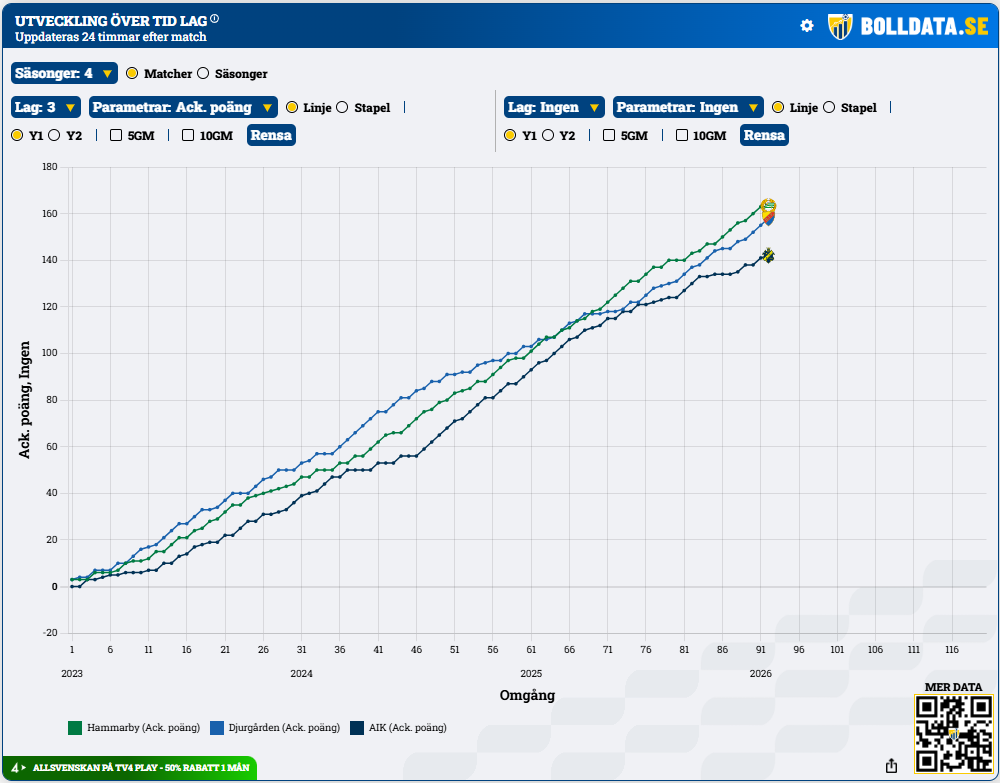Open the Lag: Ingen dropdown
Image resolution: width=1000 pixels, height=783 pixels.
[555, 108]
